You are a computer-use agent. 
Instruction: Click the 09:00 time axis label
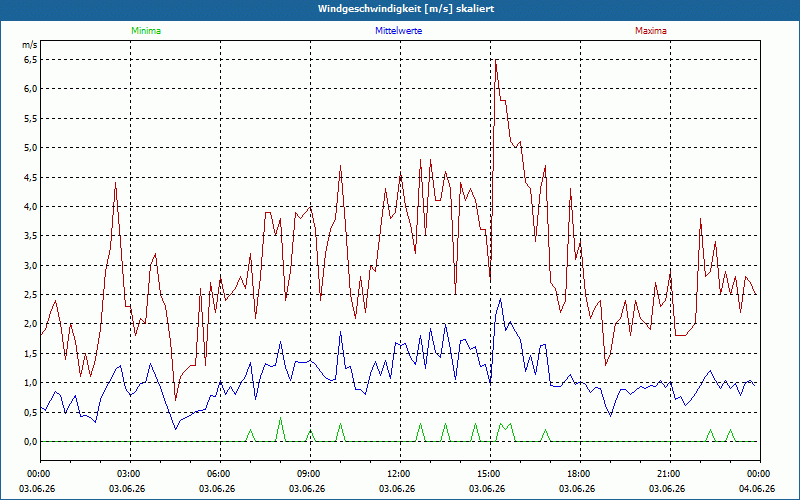[310, 474]
